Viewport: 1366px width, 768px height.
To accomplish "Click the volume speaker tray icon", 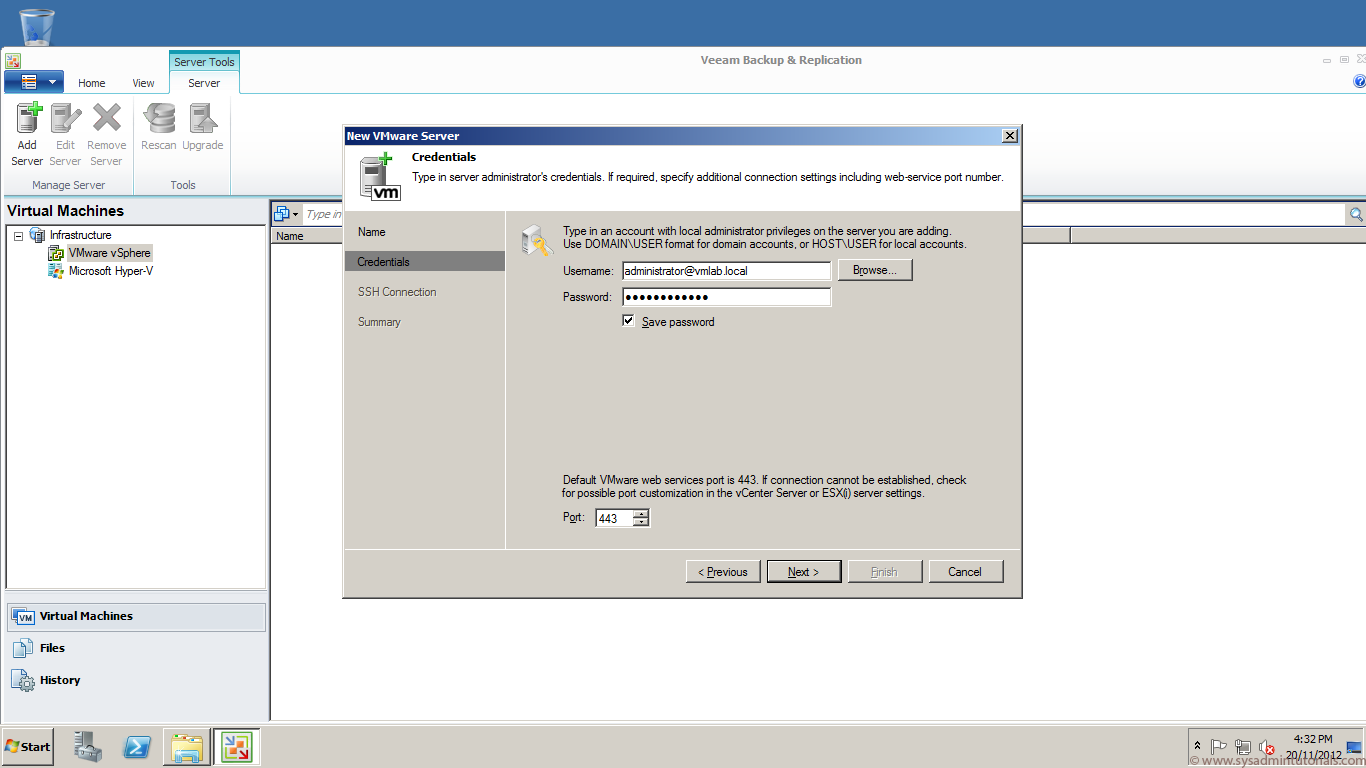I will [1267, 747].
